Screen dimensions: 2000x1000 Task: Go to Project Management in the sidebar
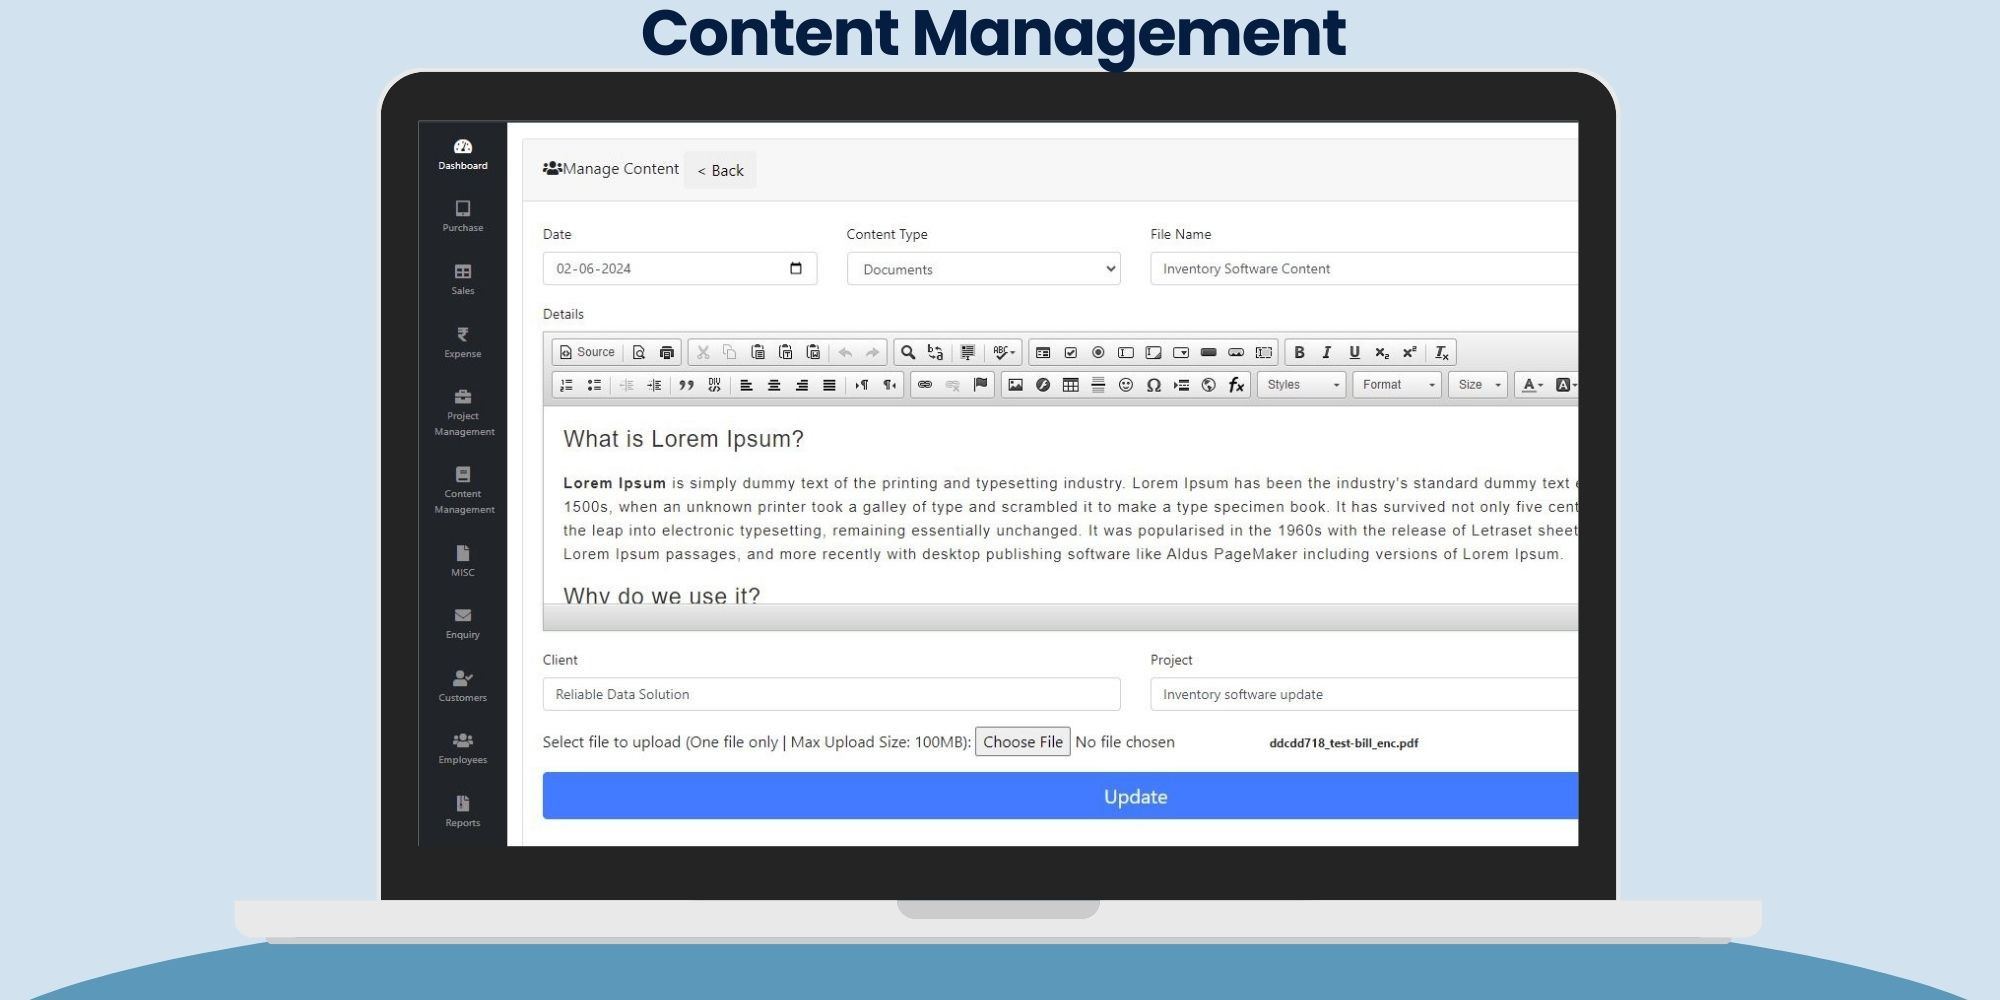[x=463, y=412]
